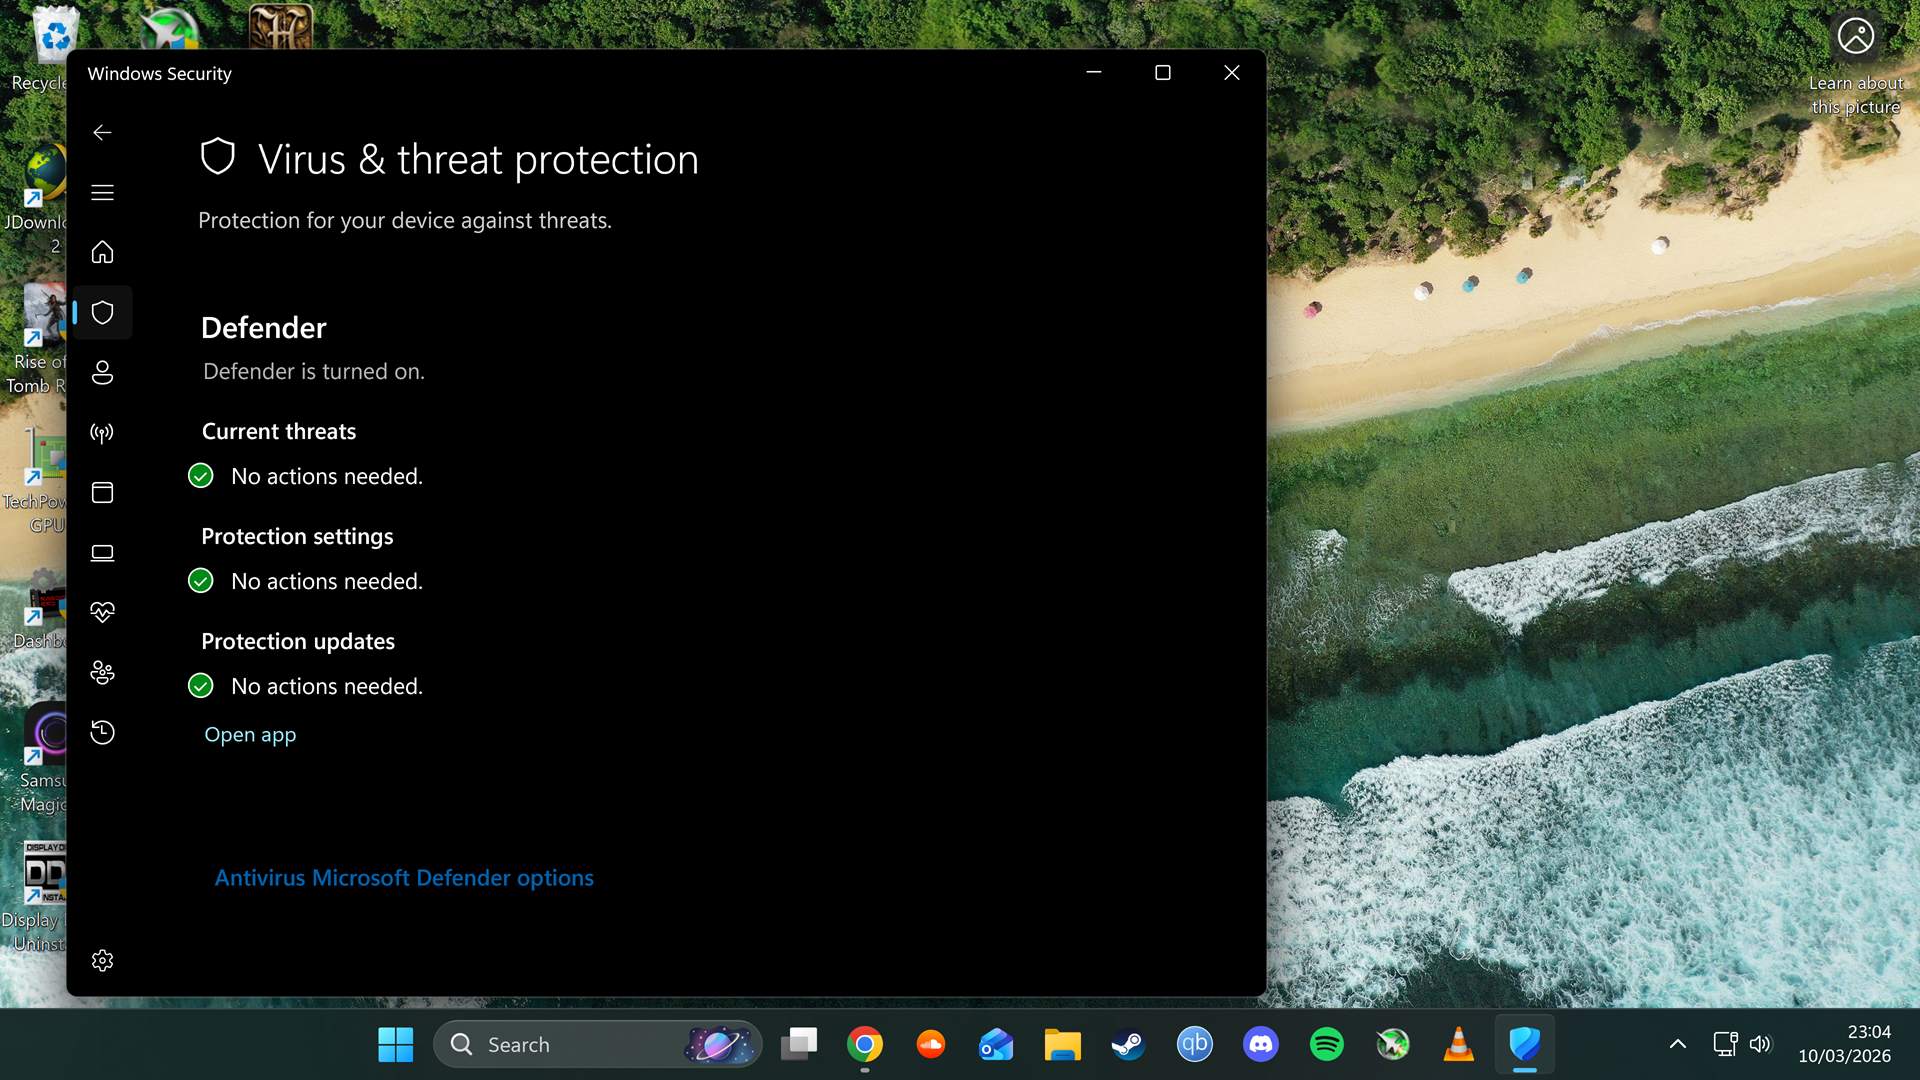Screen dimensions: 1920x1080
Task: Expand the navigation pane with hamburger menu
Action: click(x=102, y=192)
